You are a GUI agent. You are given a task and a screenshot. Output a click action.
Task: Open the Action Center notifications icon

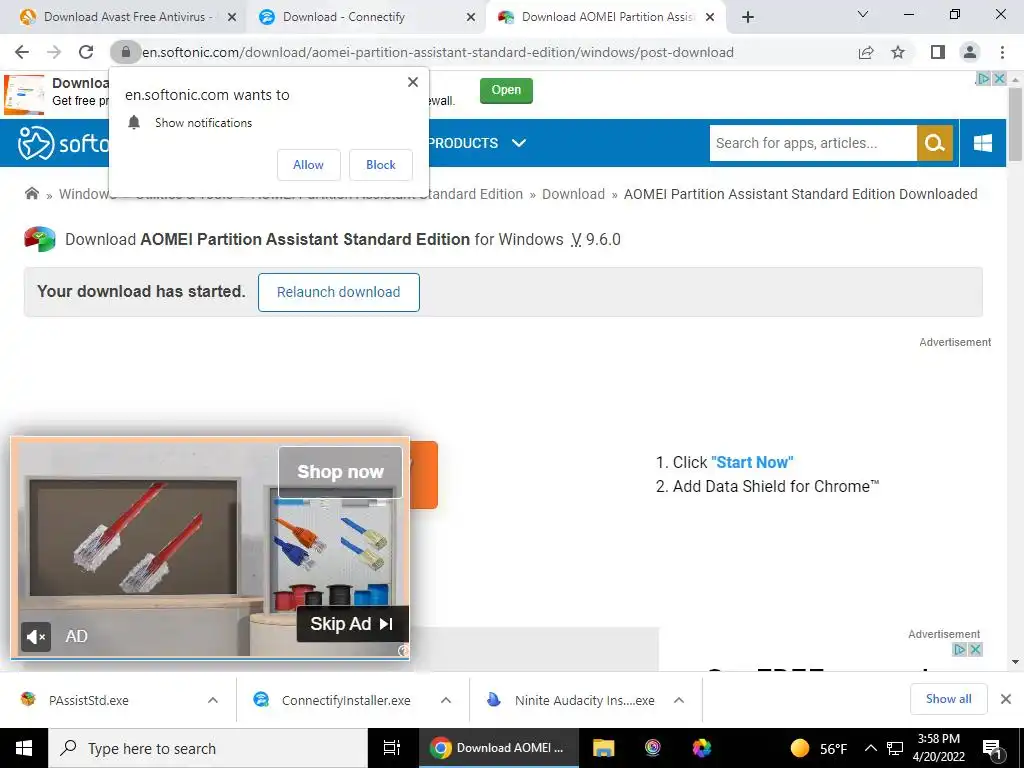tap(992, 748)
